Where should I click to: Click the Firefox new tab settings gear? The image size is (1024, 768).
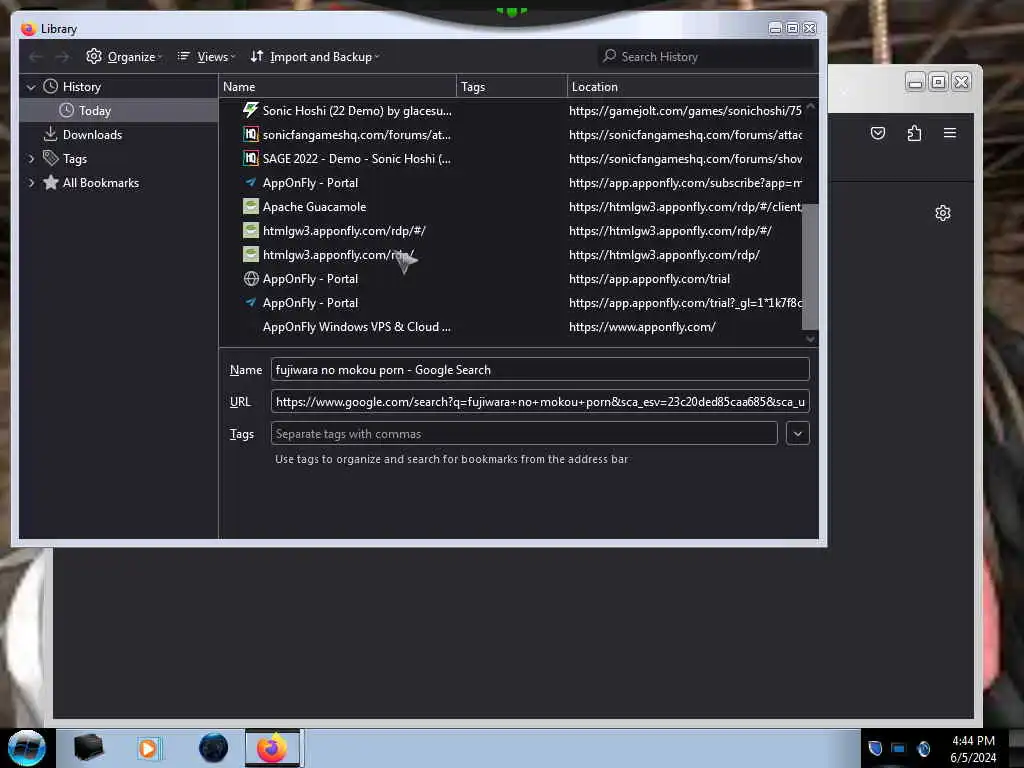pyautogui.click(x=942, y=213)
